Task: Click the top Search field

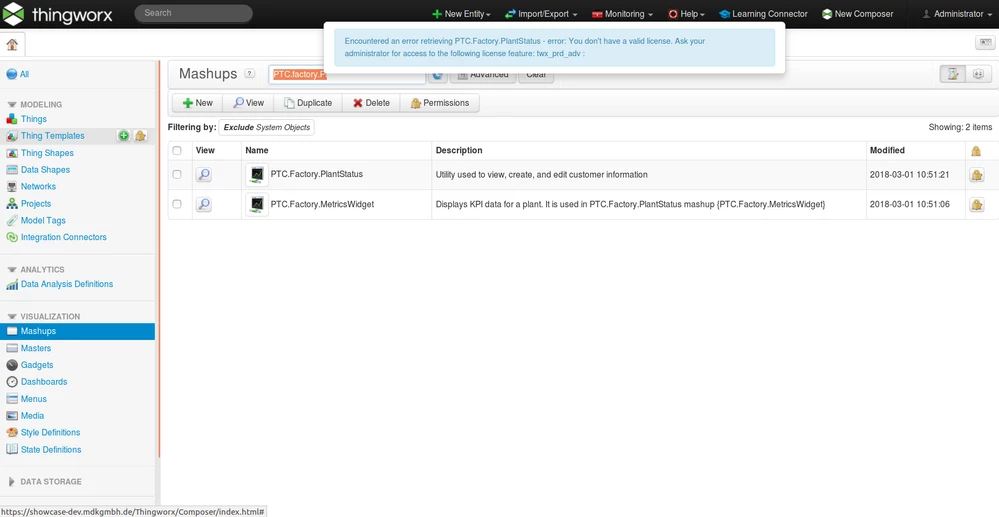Action: coord(194,13)
